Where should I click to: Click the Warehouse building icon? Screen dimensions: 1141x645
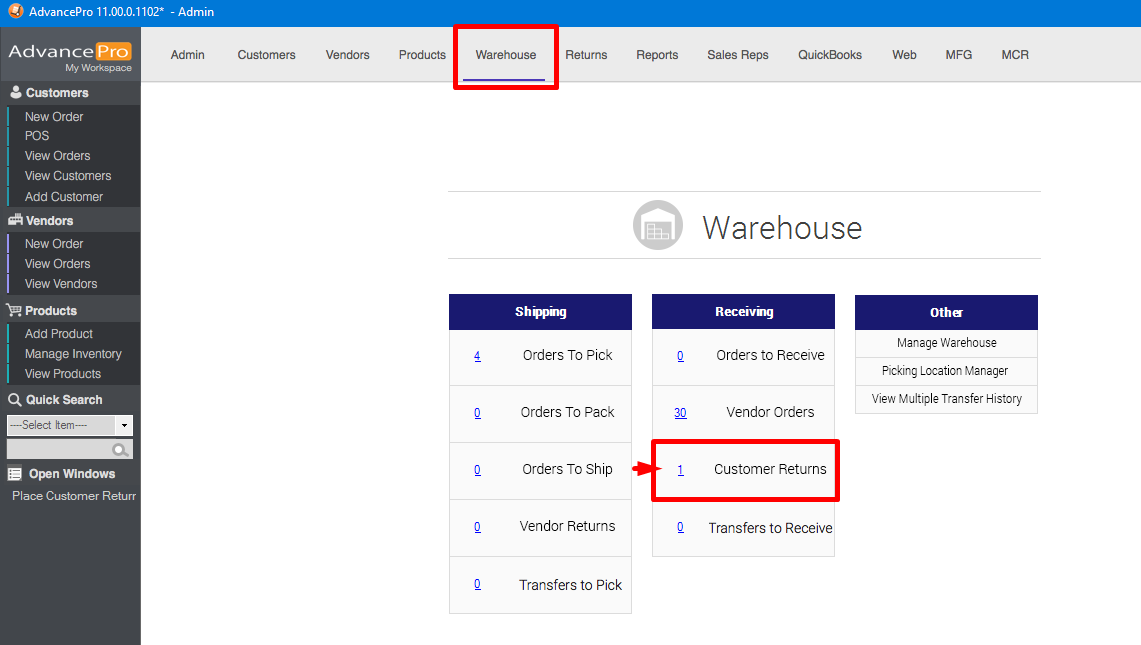[x=657, y=226]
